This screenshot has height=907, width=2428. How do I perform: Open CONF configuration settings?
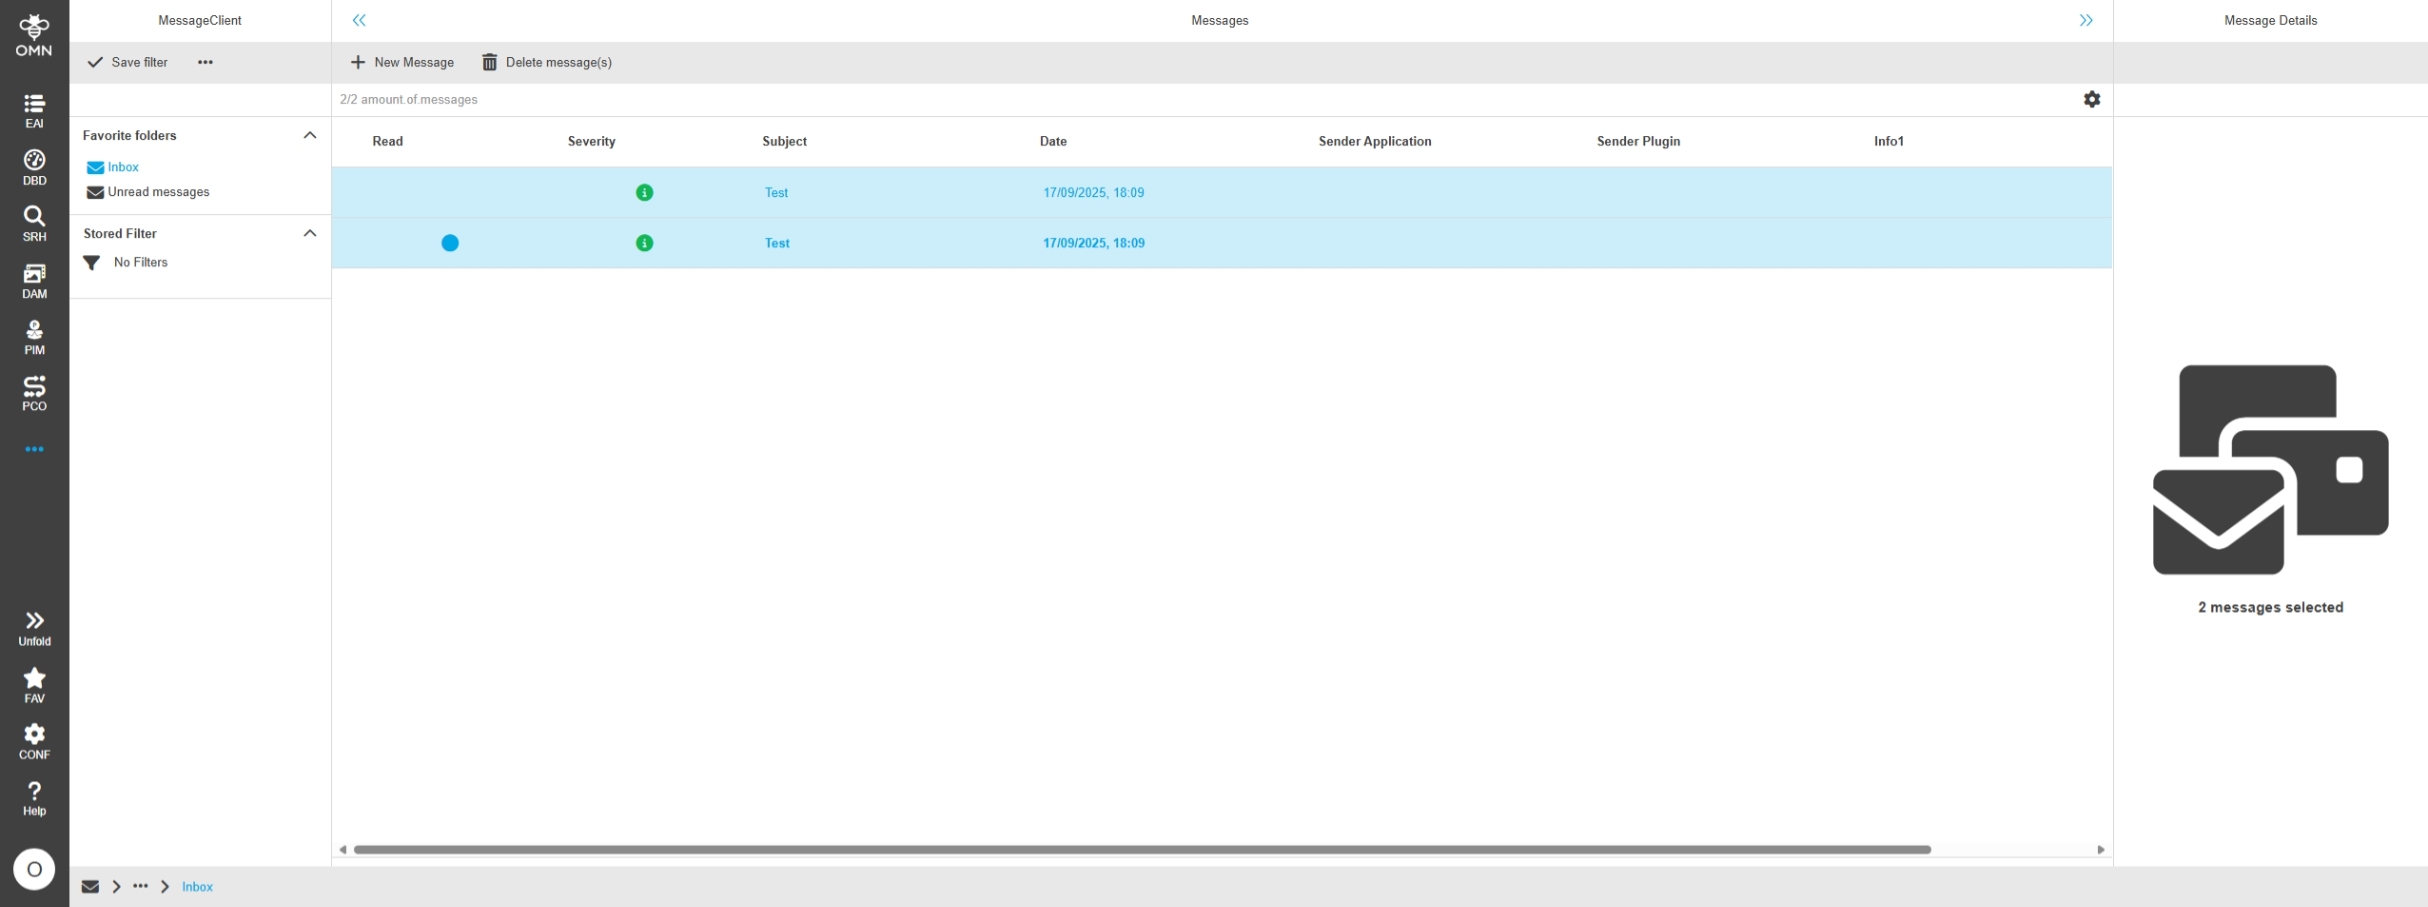34,741
